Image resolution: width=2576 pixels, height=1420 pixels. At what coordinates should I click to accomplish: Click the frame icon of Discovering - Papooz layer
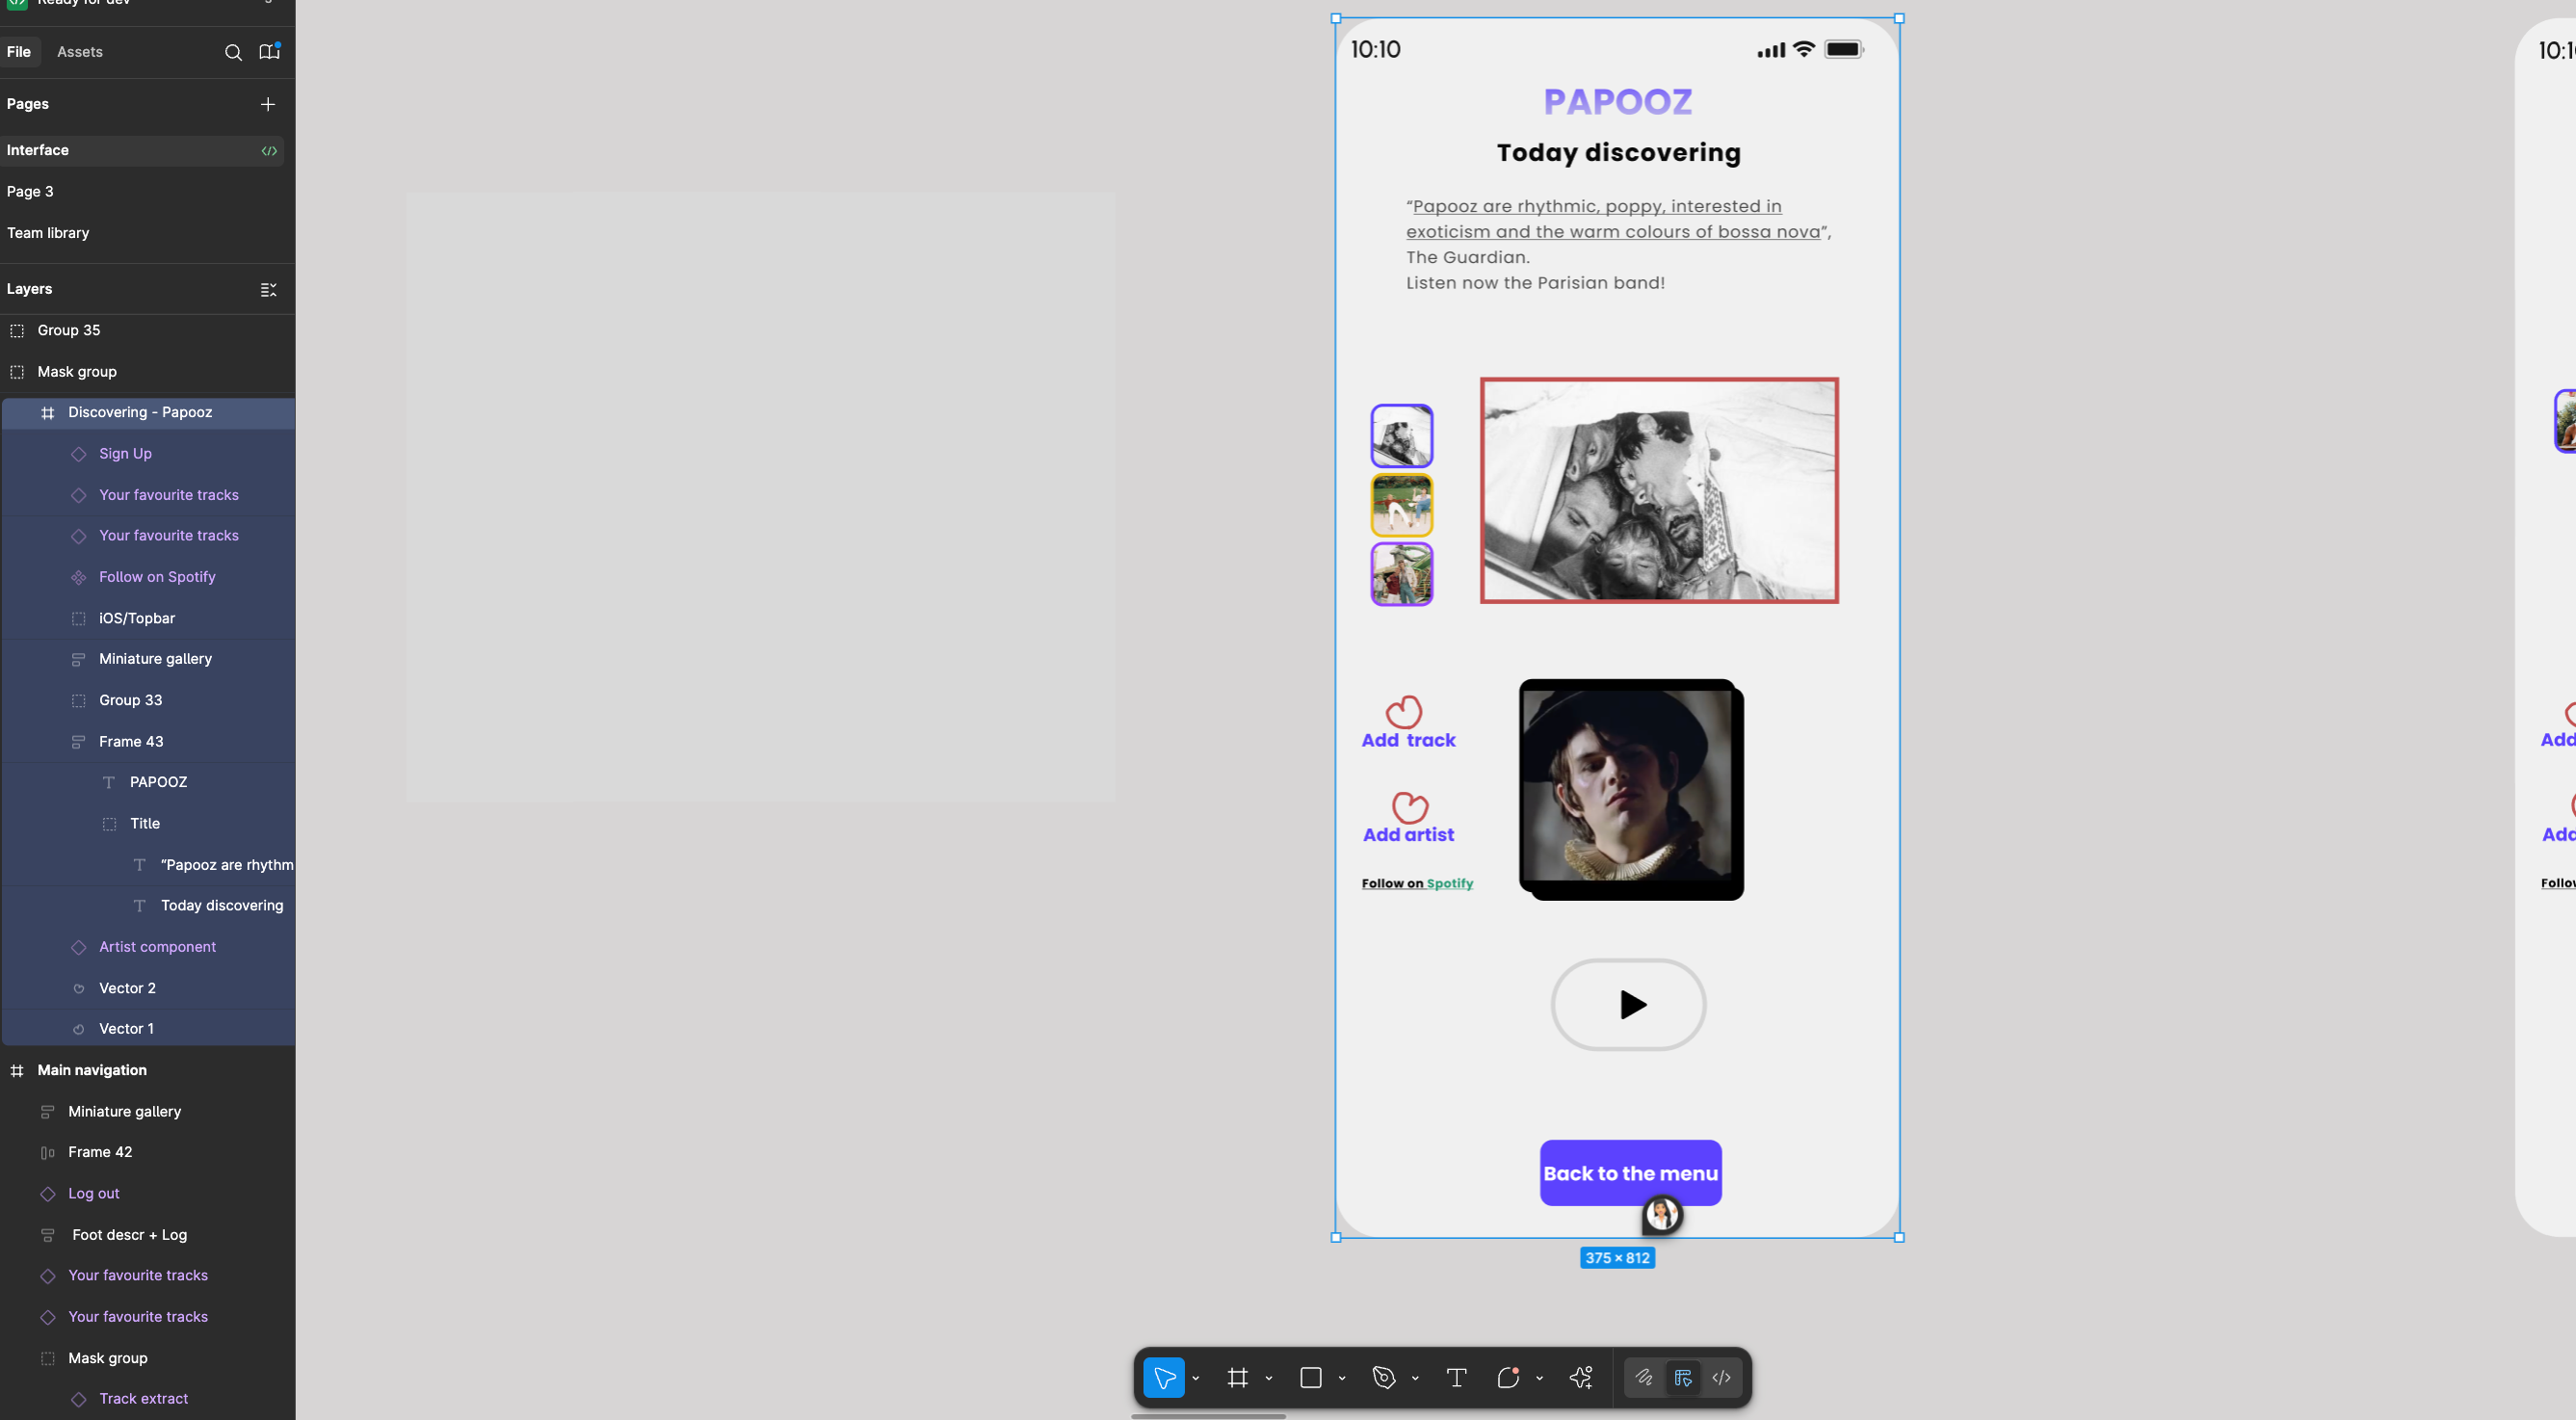tap(47, 413)
